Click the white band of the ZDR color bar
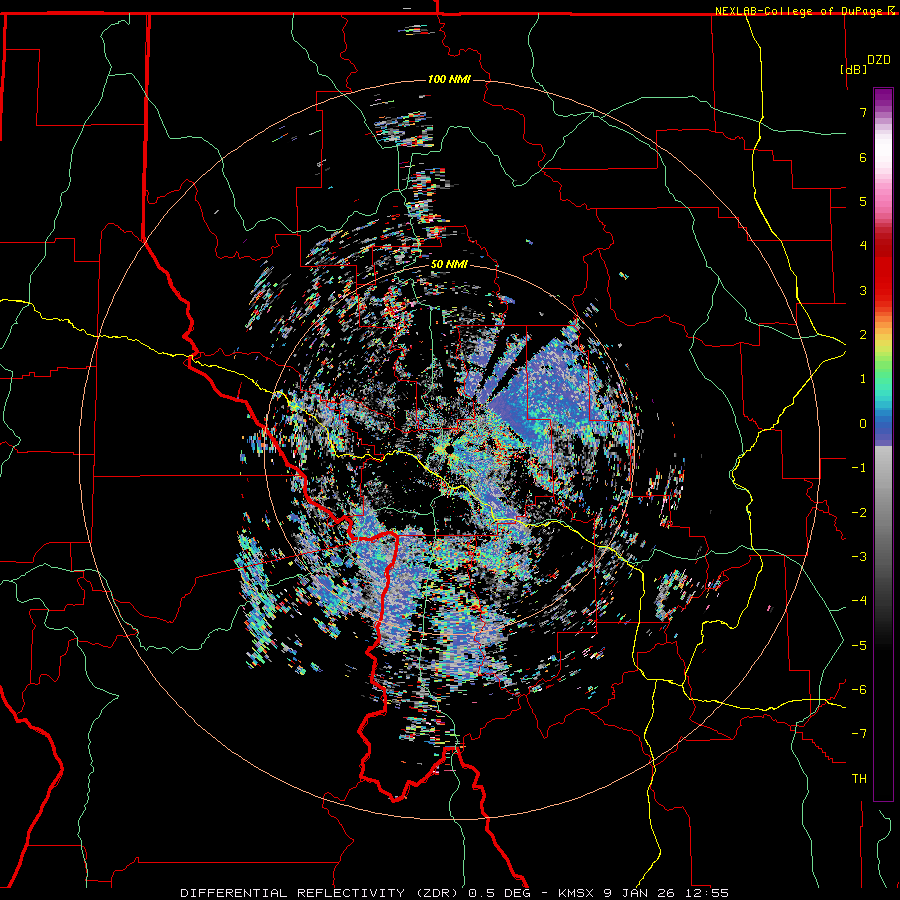The width and height of the screenshot is (900, 900). tap(883, 152)
